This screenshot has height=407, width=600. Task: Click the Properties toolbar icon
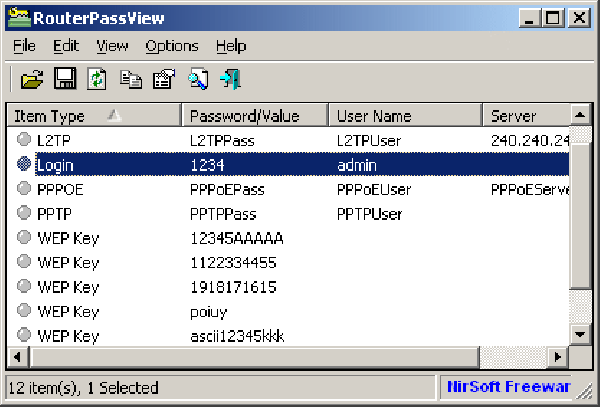164,79
